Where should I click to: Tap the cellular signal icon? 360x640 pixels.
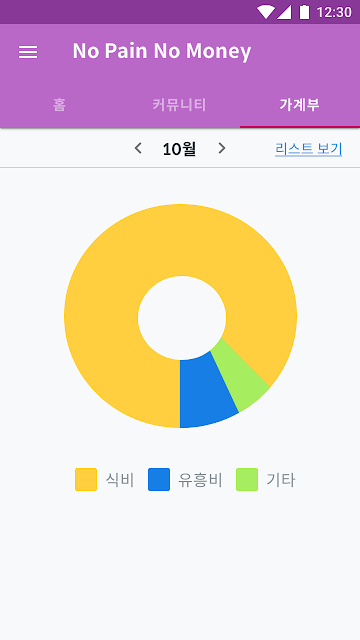[284, 13]
